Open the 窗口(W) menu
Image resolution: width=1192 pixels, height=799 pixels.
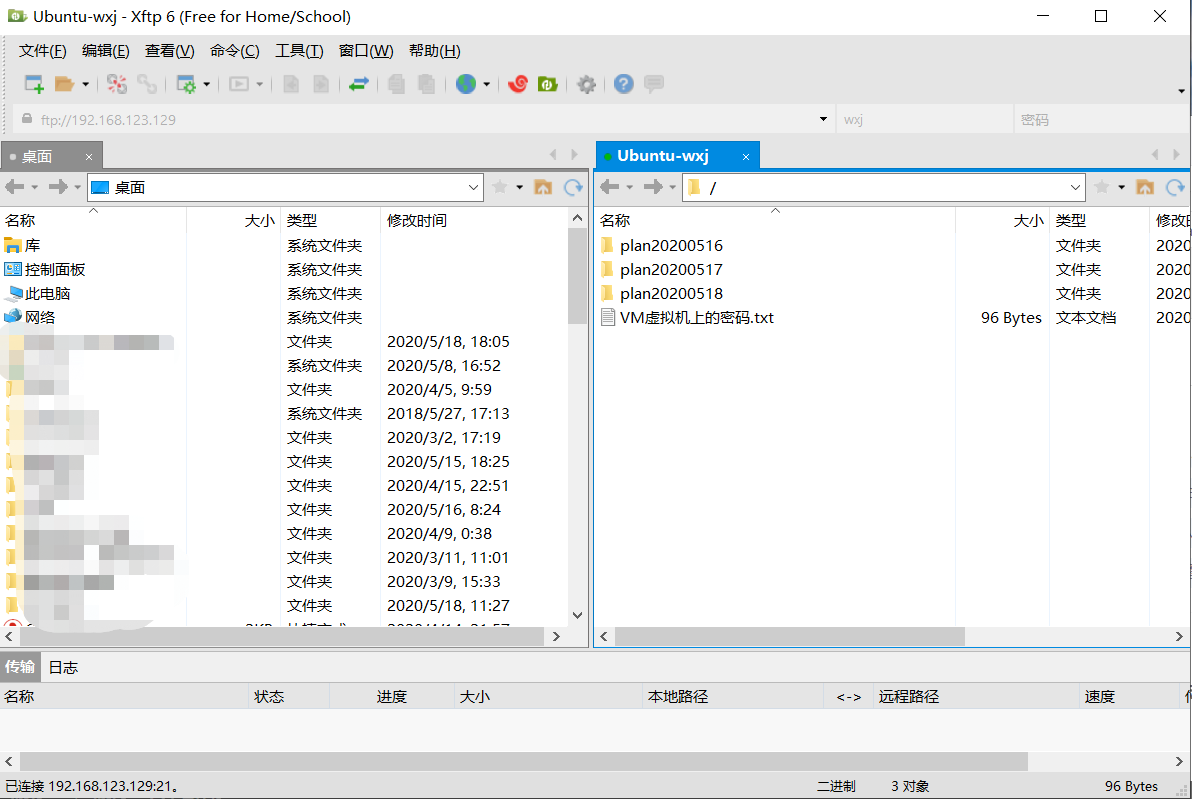click(366, 51)
